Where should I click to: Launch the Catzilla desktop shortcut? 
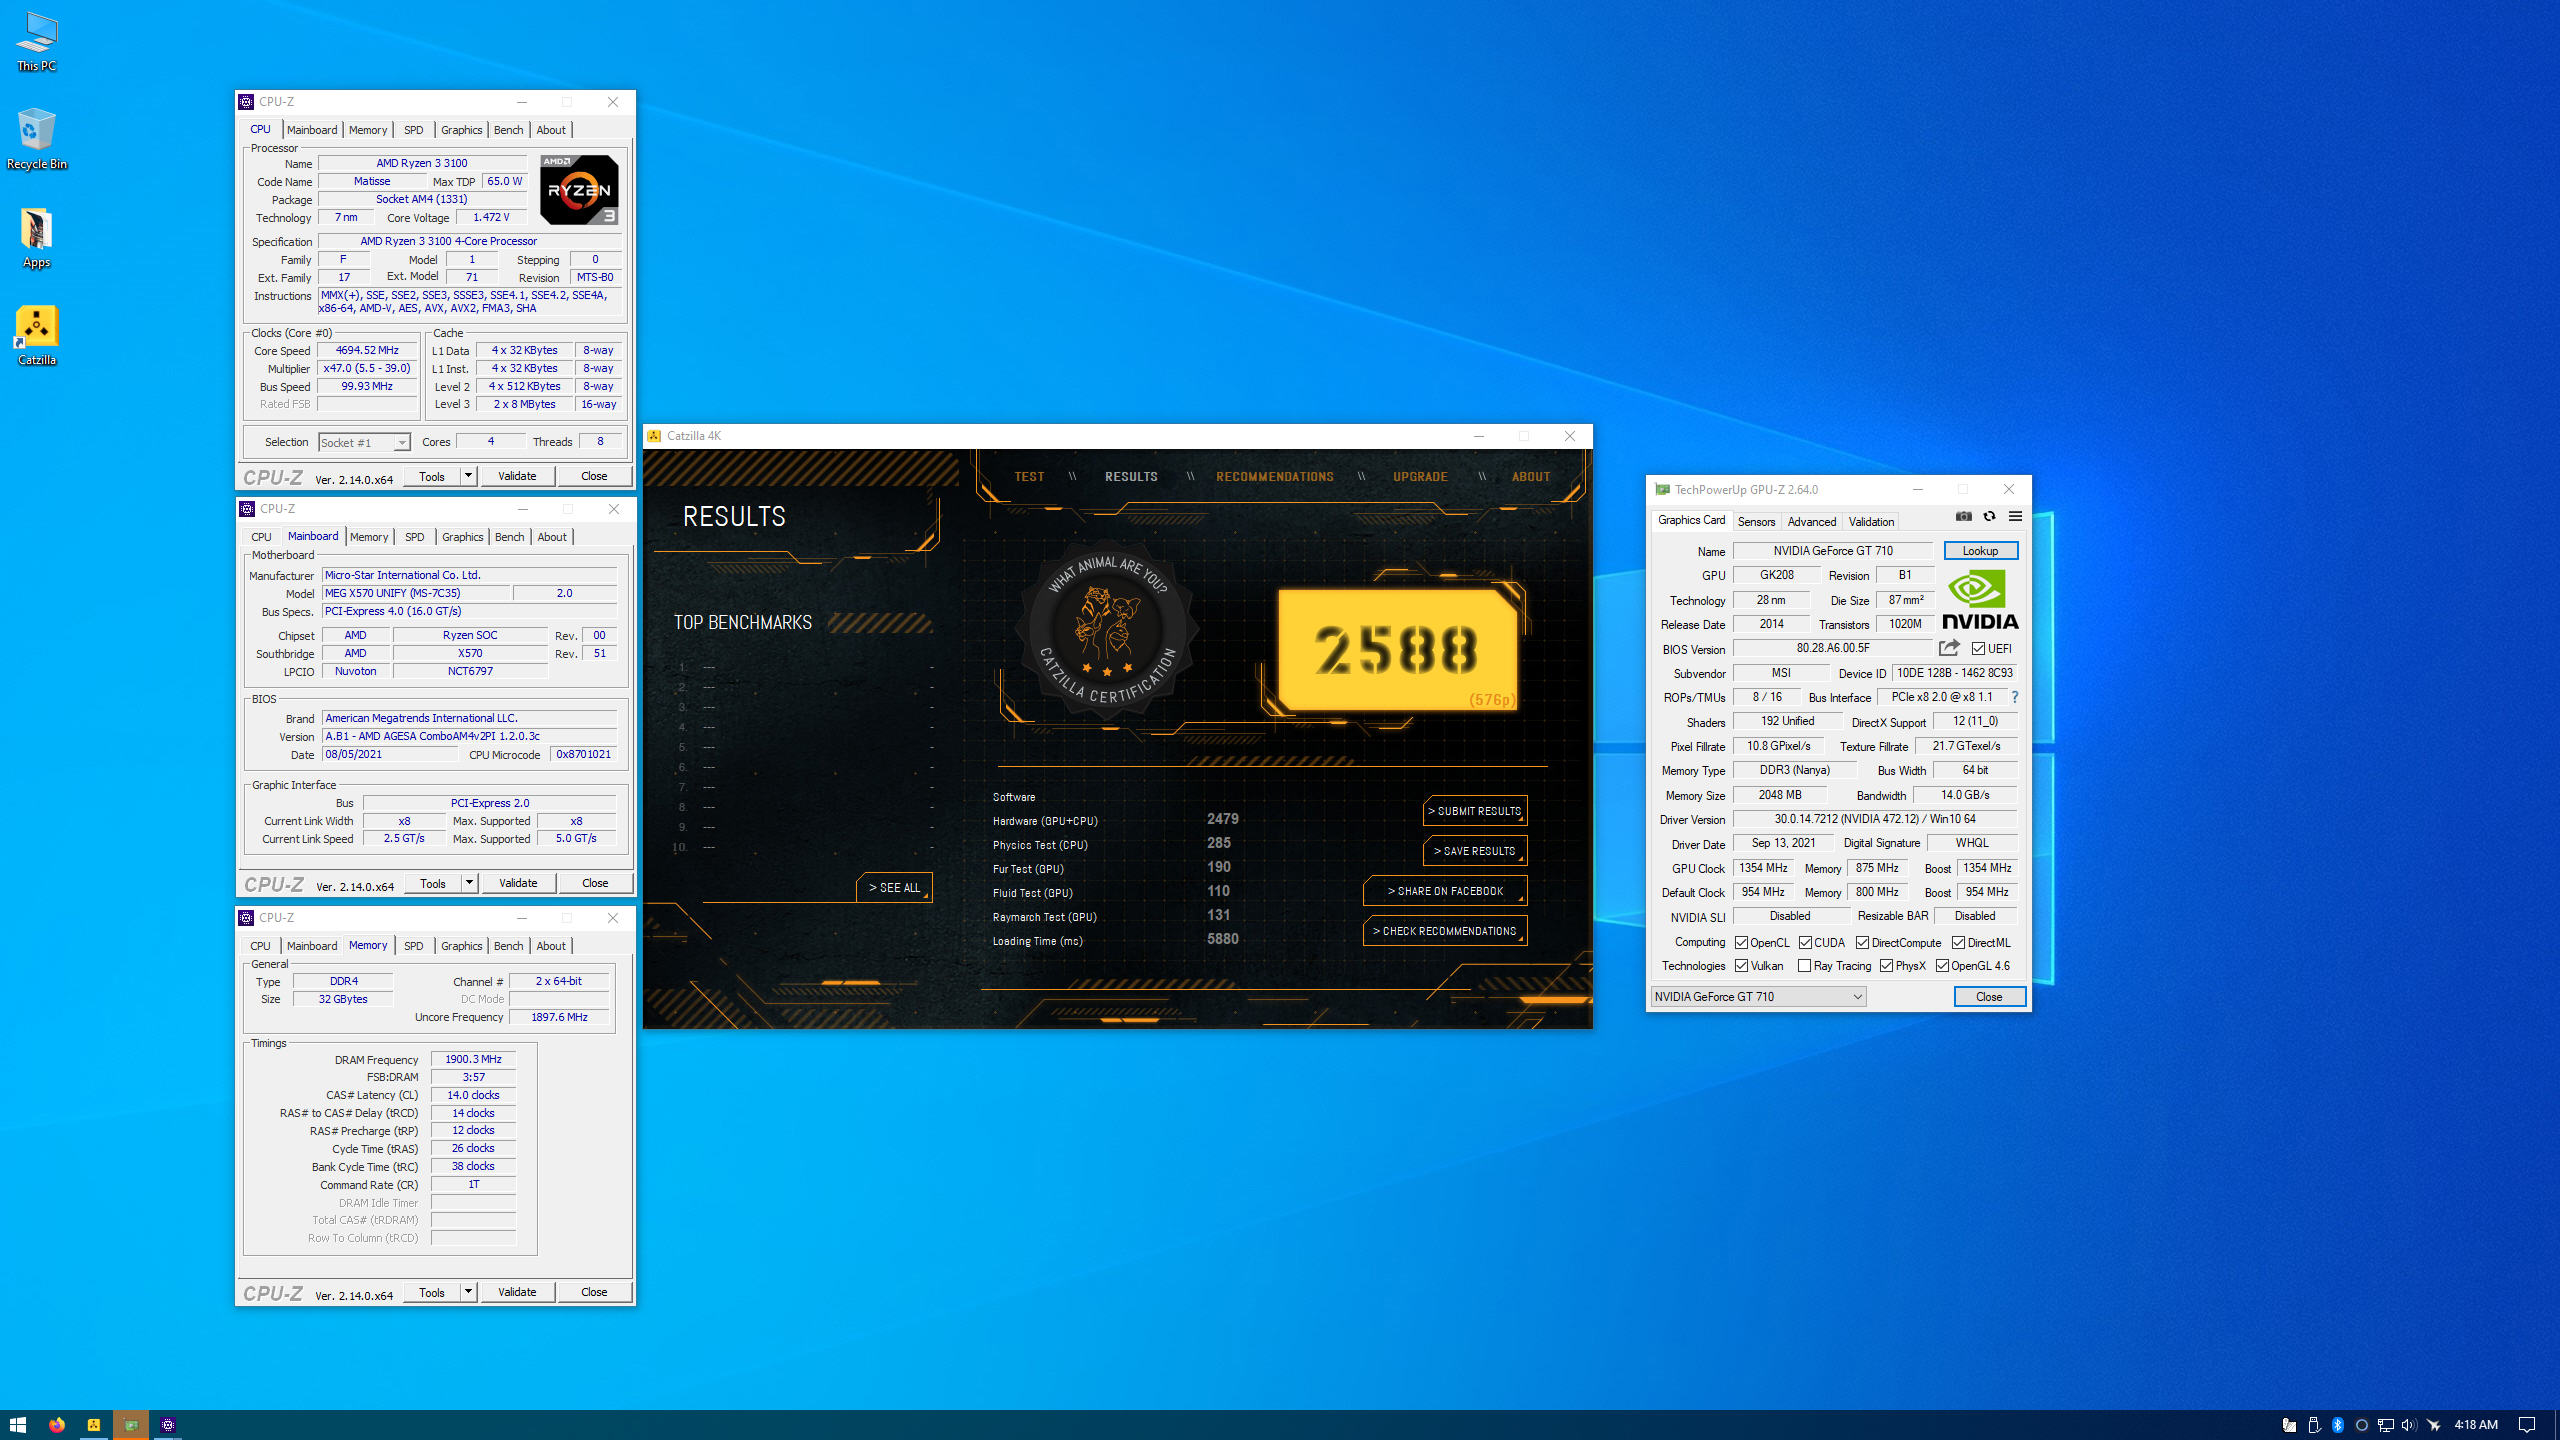pos(37,336)
